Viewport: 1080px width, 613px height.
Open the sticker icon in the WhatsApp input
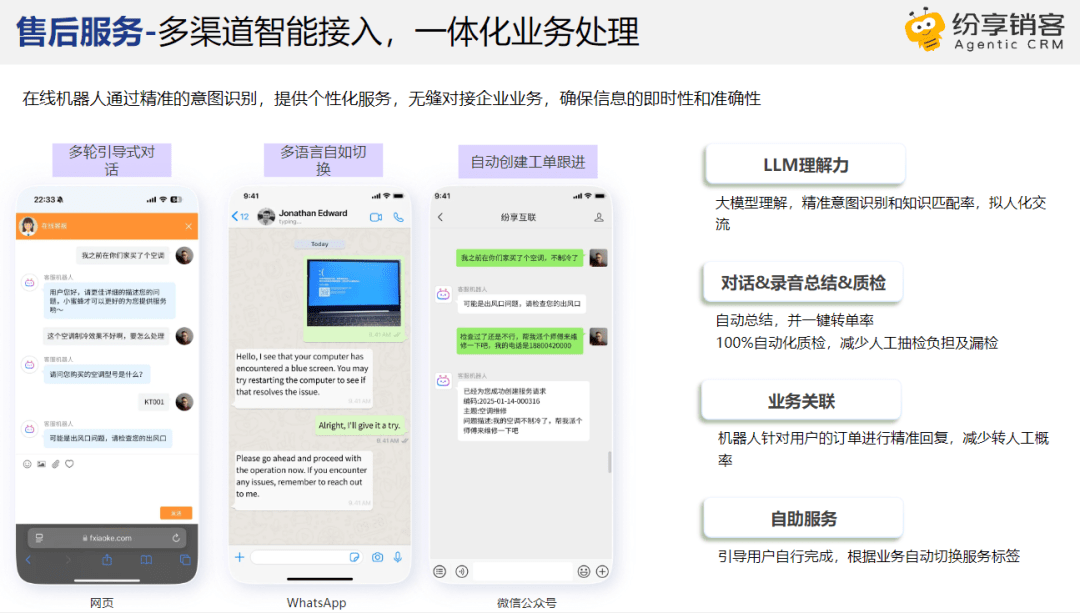(354, 557)
